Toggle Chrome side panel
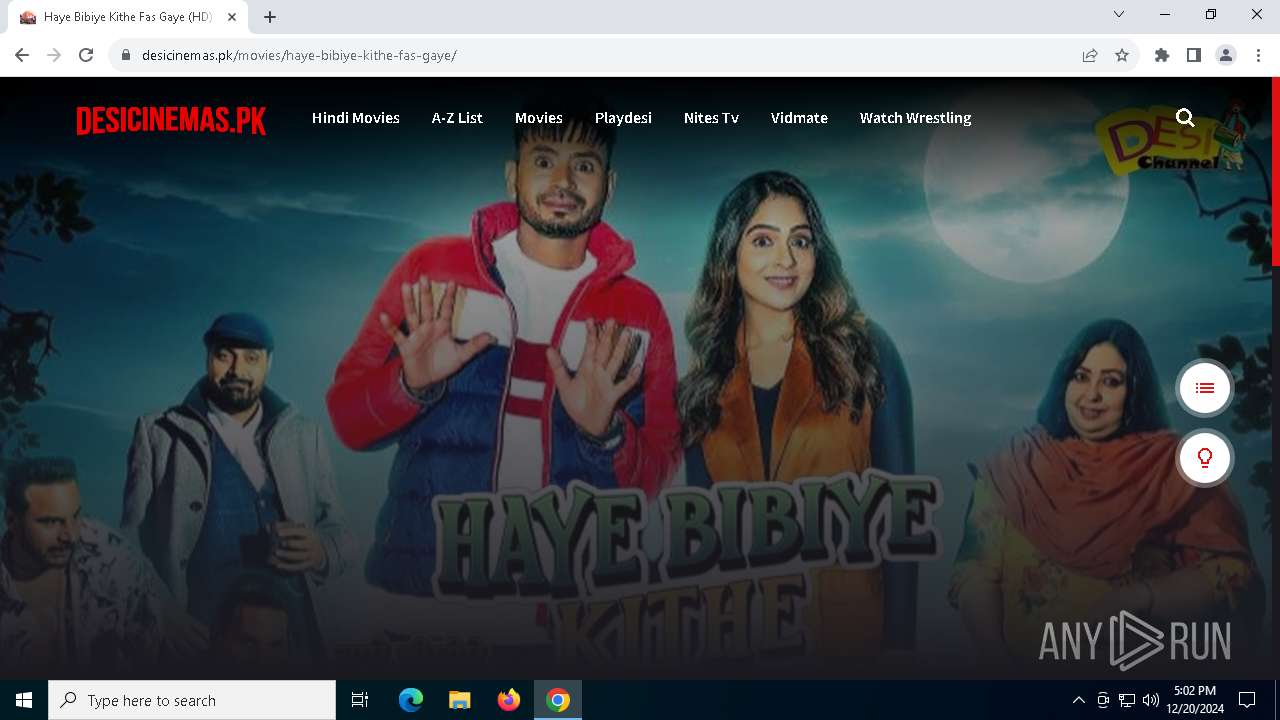The height and width of the screenshot is (720, 1280). click(x=1194, y=55)
